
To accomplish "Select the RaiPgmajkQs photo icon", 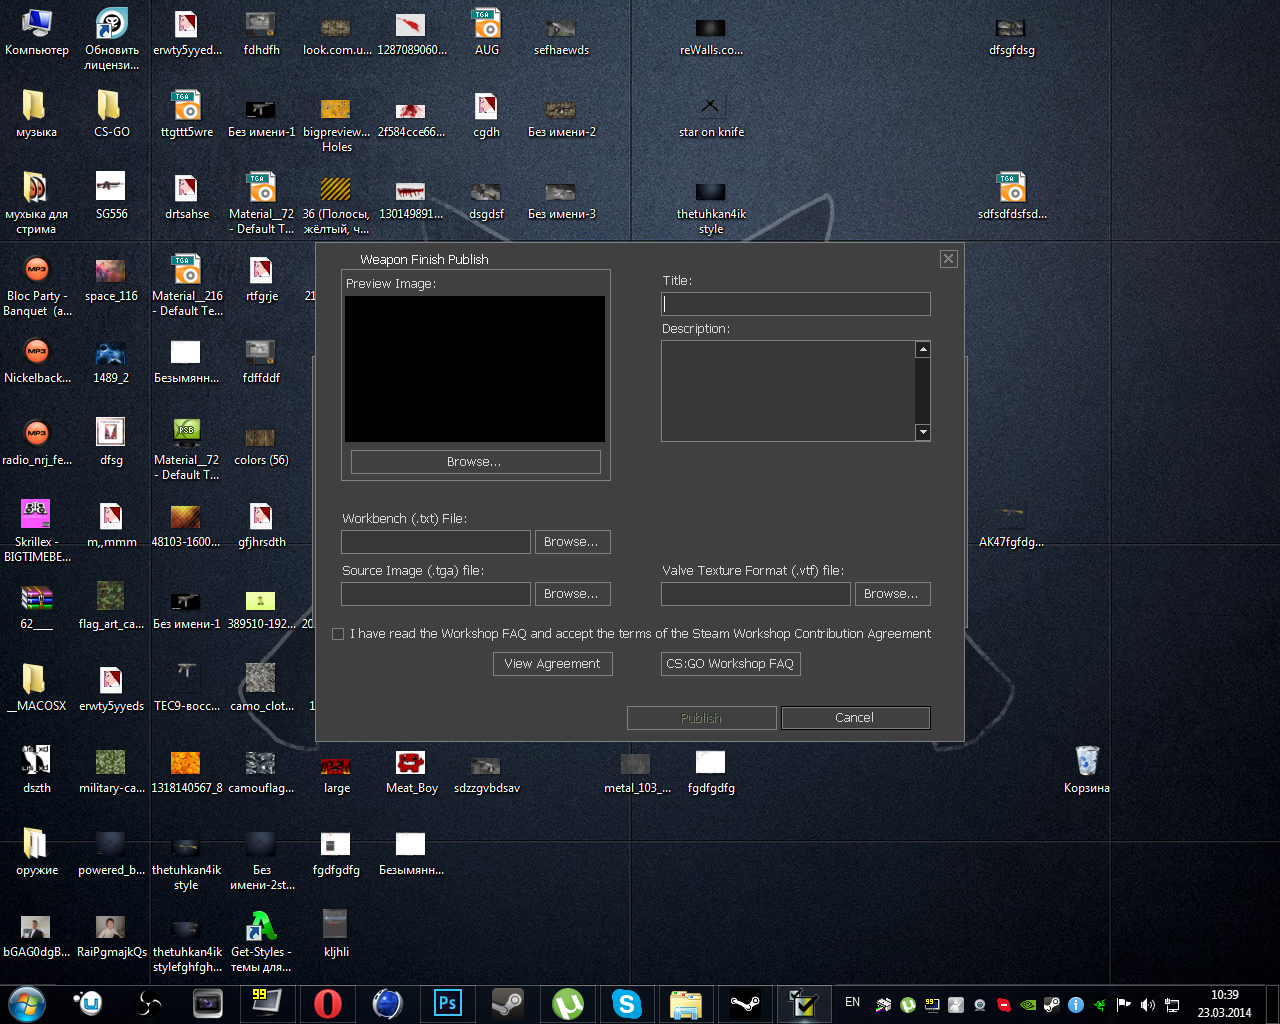I will [x=111, y=934].
